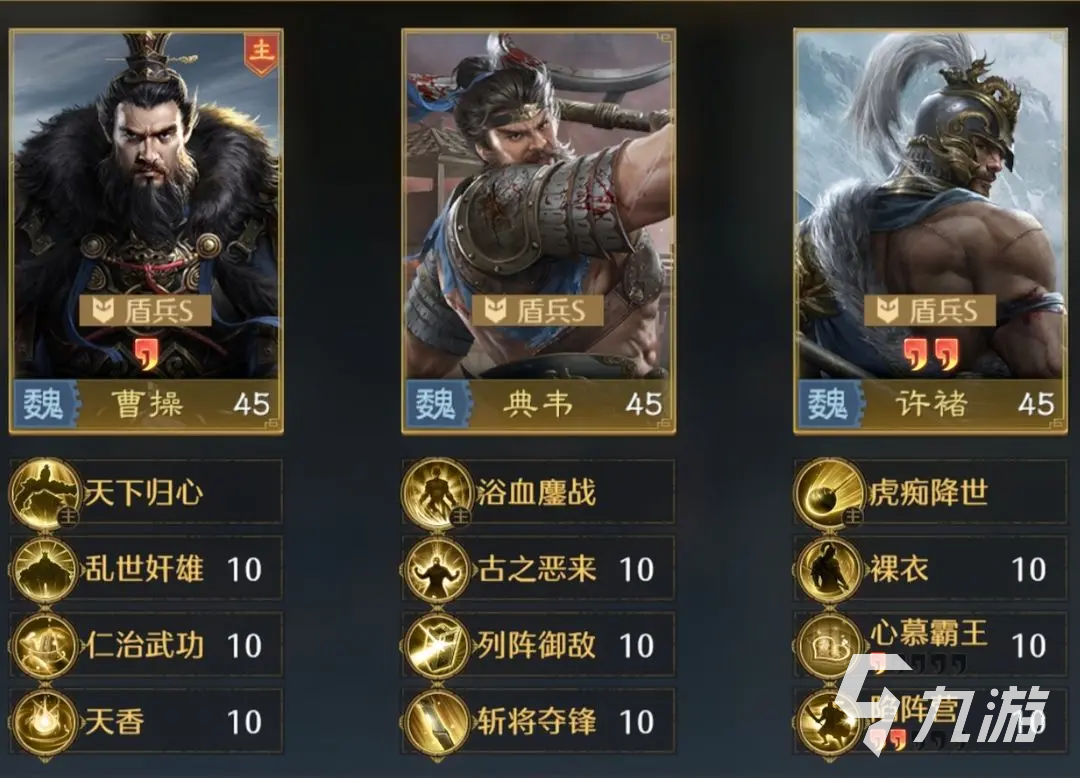Screen dimensions: 1080x778
Task: Open the 虎痴降世 skill icon
Action: pos(829,493)
